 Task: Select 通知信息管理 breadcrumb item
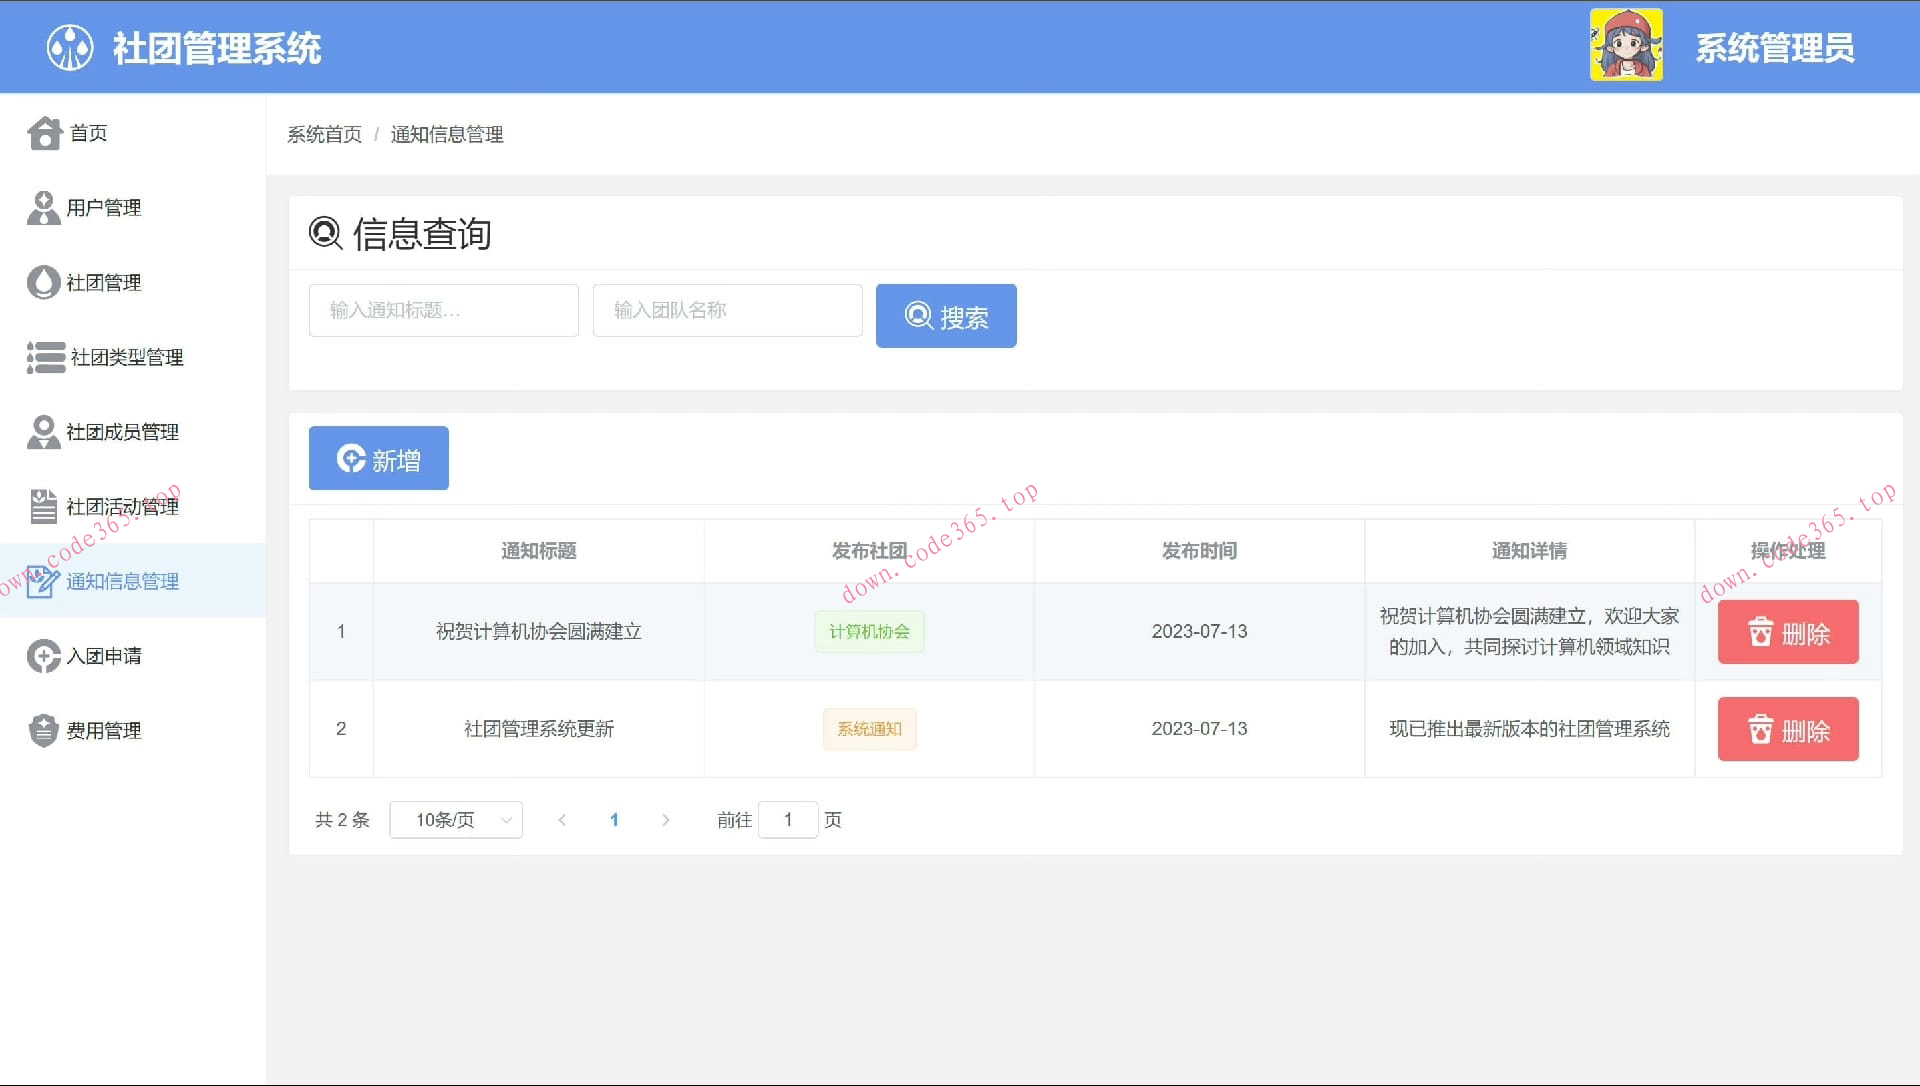point(447,134)
